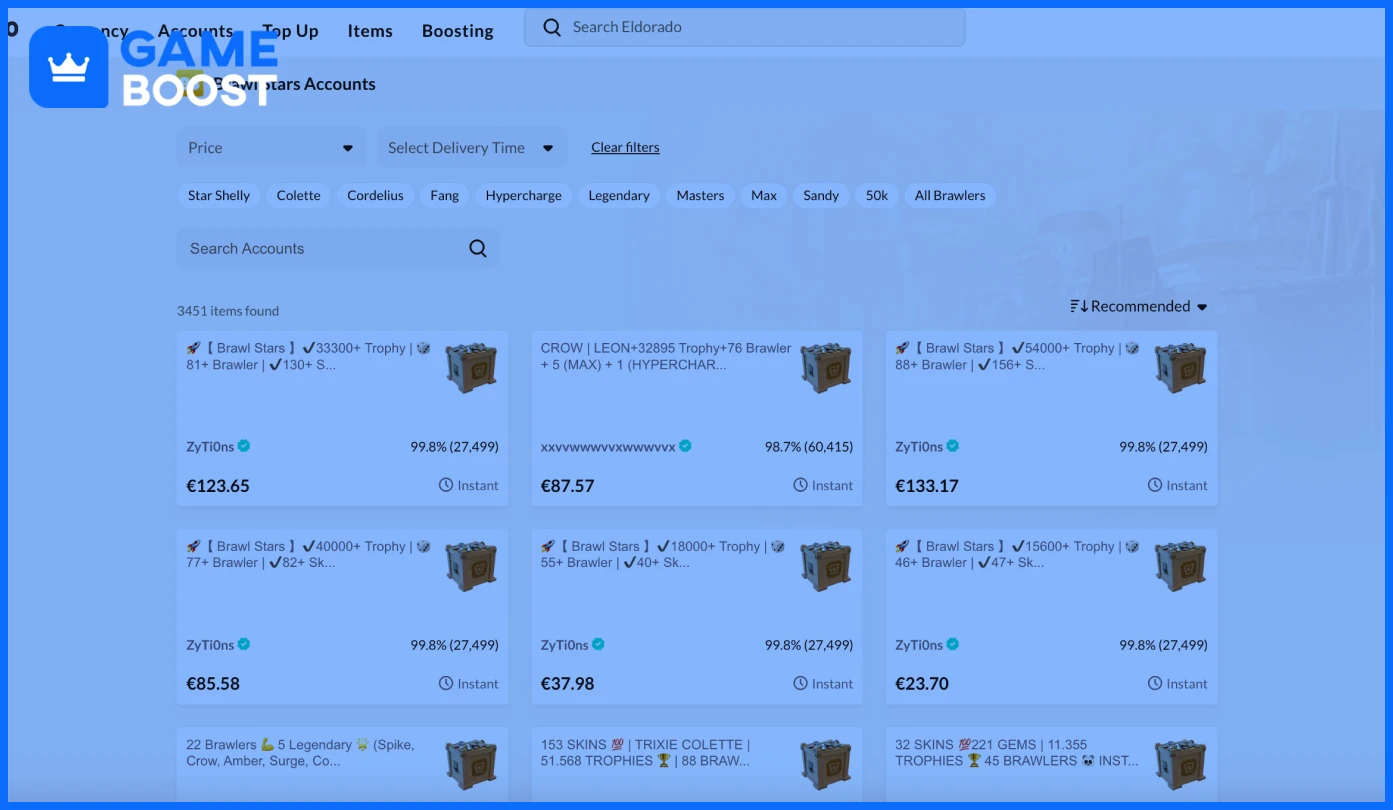Open the Boosting navigation item
1393x810 pixels.
(x=458, y=31)
